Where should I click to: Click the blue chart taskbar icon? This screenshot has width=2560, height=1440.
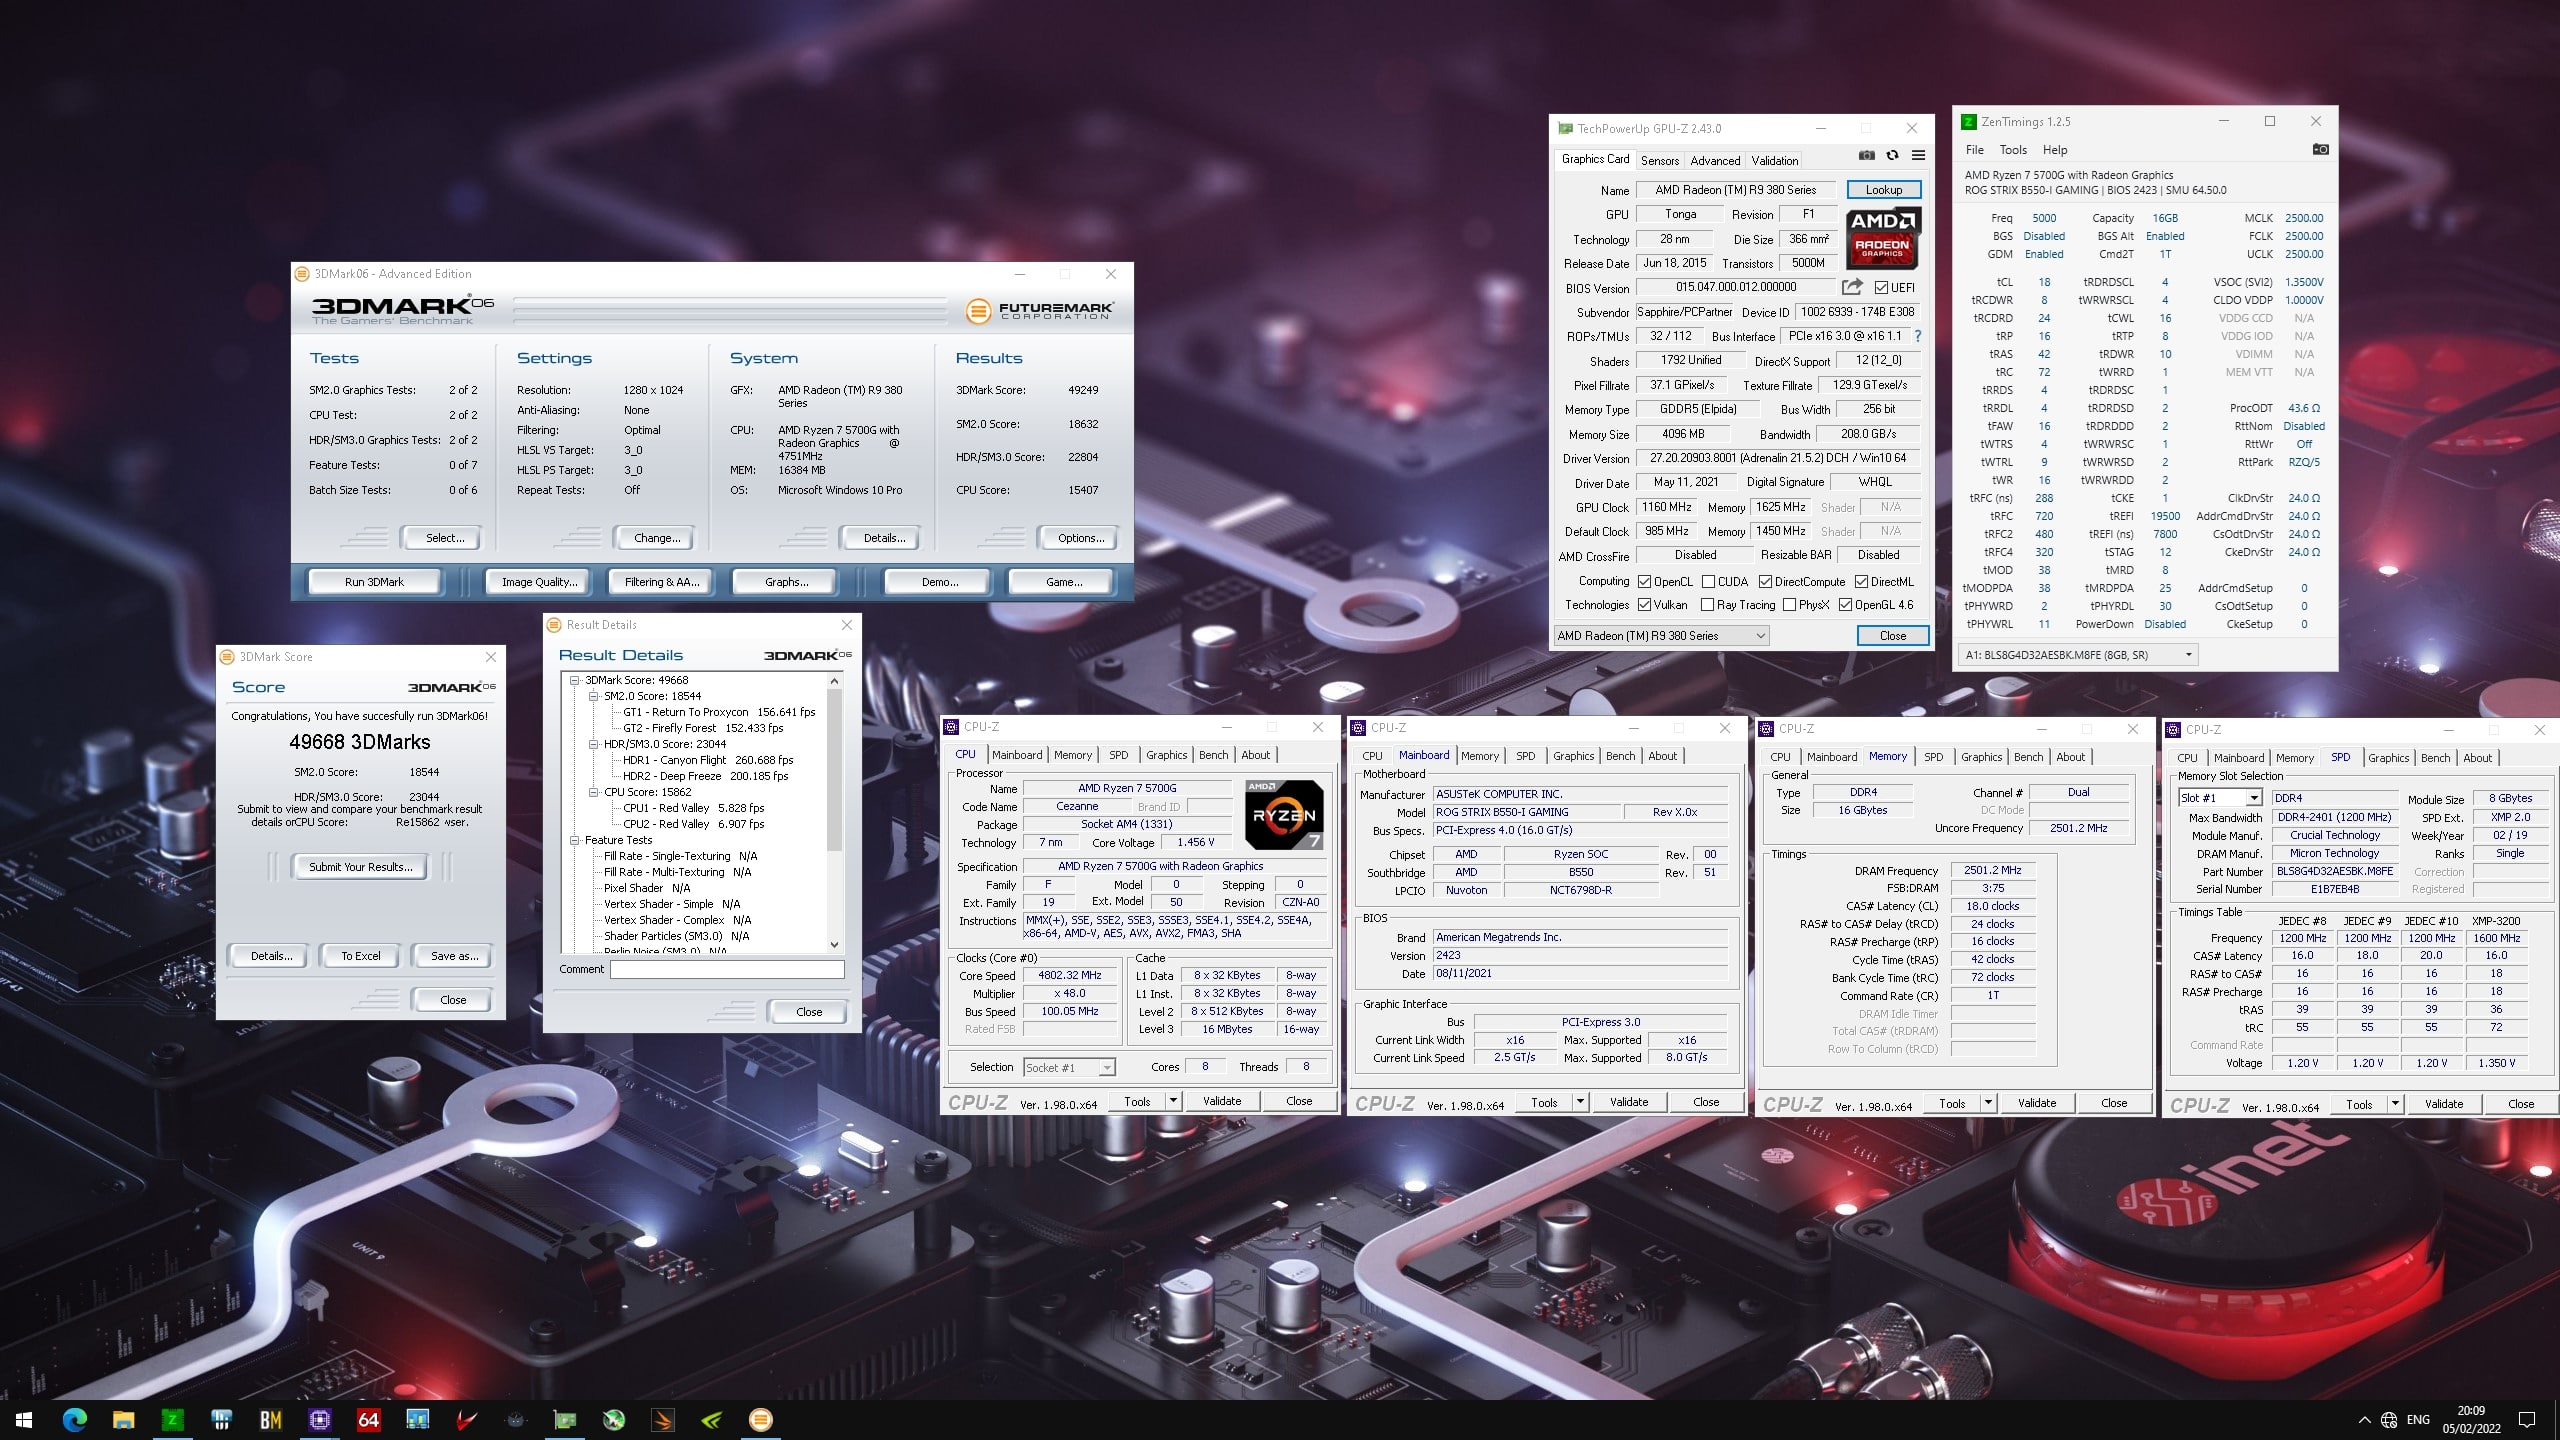tap(418, 1419)
